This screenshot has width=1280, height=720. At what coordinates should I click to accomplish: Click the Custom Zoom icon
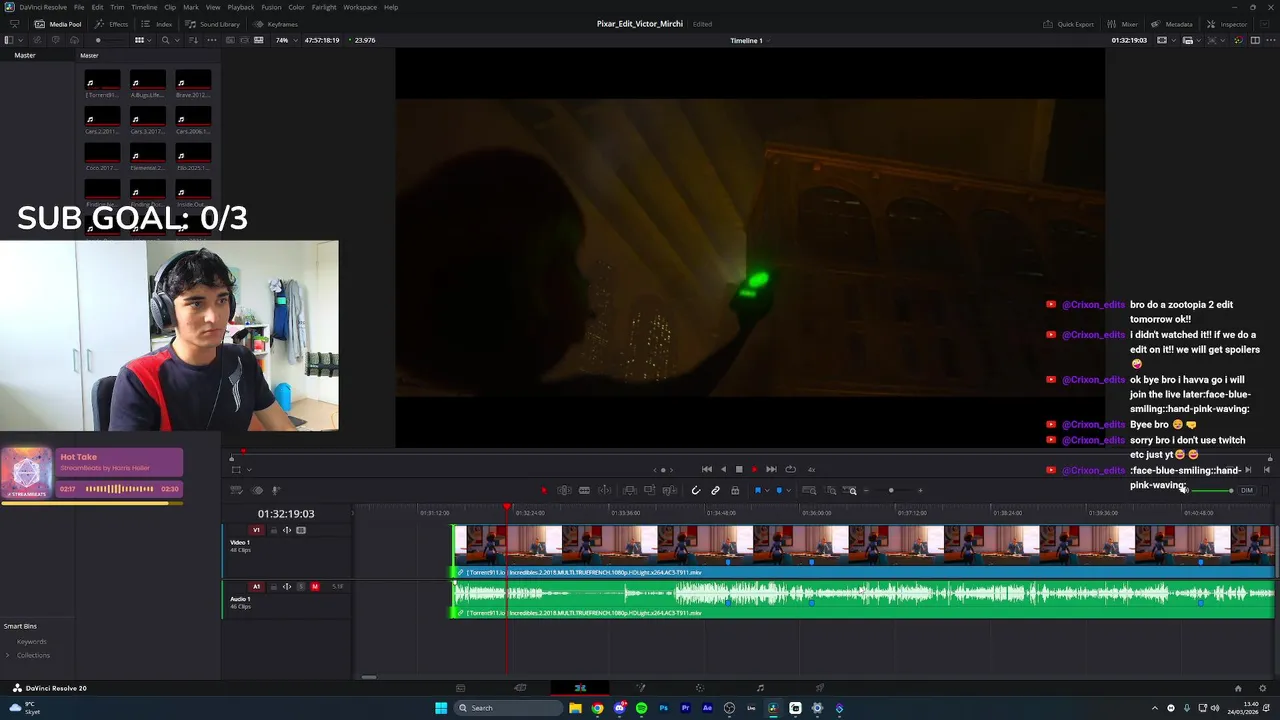851,490
